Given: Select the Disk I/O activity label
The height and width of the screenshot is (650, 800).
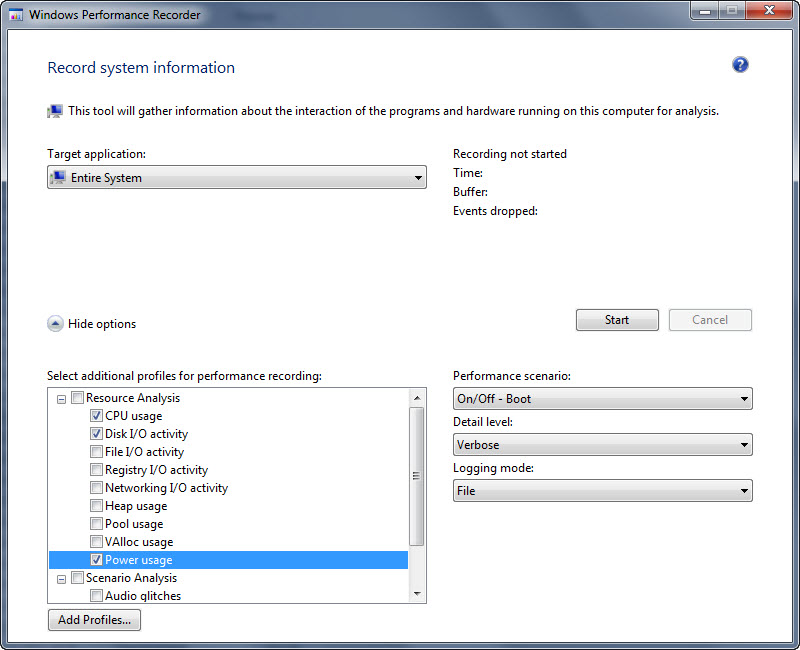Looking at the screenshot, I should point(146,434).
